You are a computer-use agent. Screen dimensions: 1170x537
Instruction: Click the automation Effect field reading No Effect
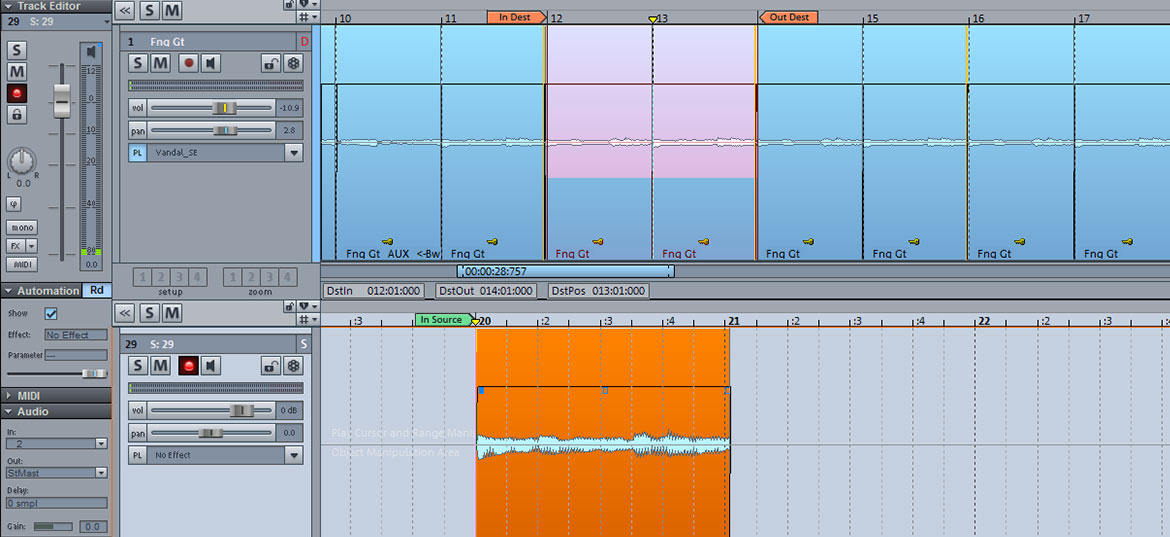pyautogui.click(x=76, y=335)
